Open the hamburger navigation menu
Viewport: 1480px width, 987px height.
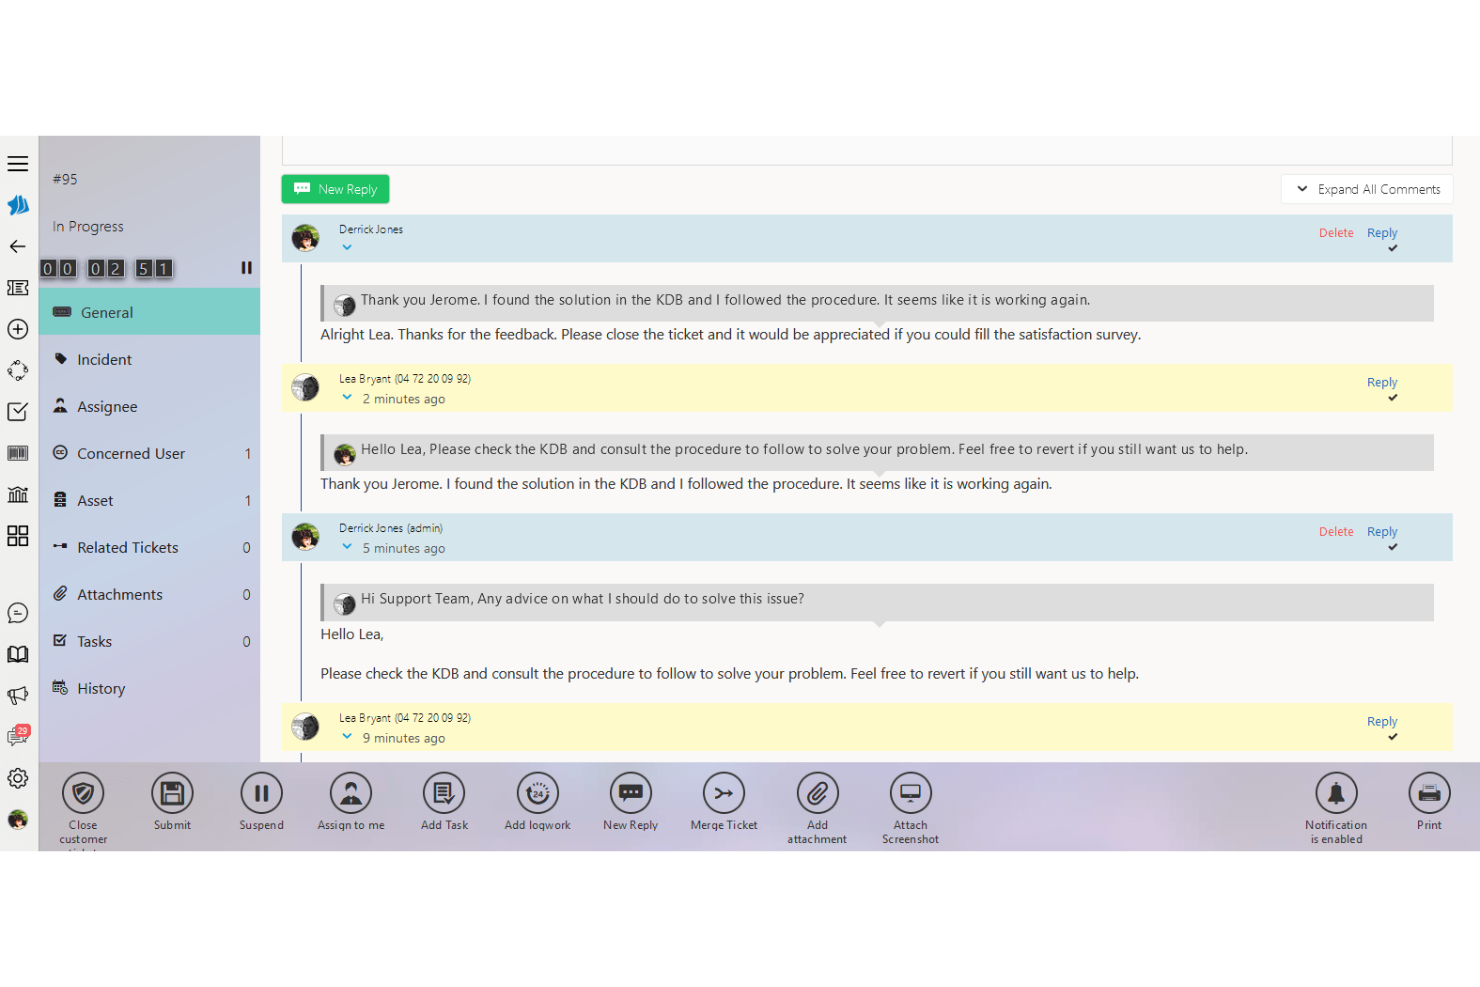coord(18,163)
